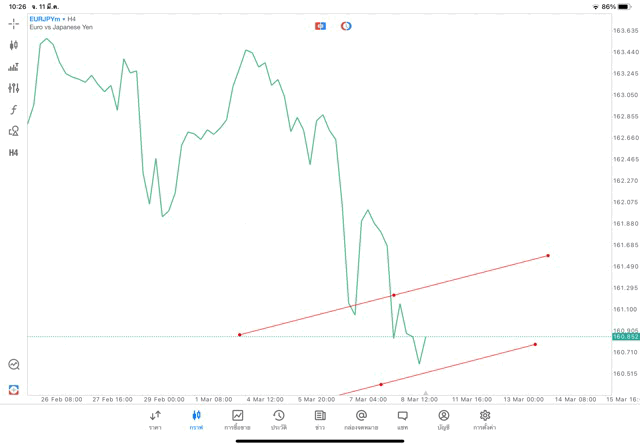Open the H4 timeframe selector

click(x=13, y=153)
